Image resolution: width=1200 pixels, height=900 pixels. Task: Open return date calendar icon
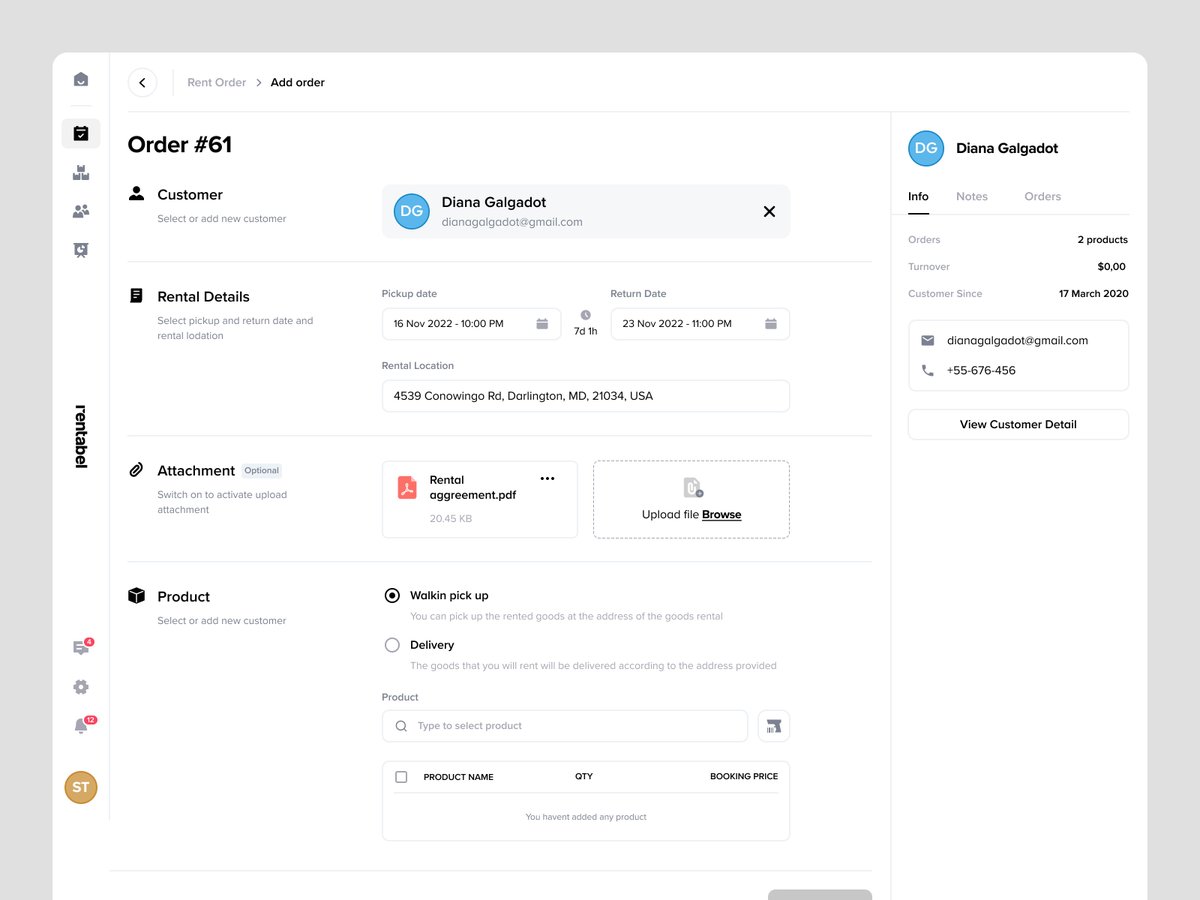pos(771,324)
